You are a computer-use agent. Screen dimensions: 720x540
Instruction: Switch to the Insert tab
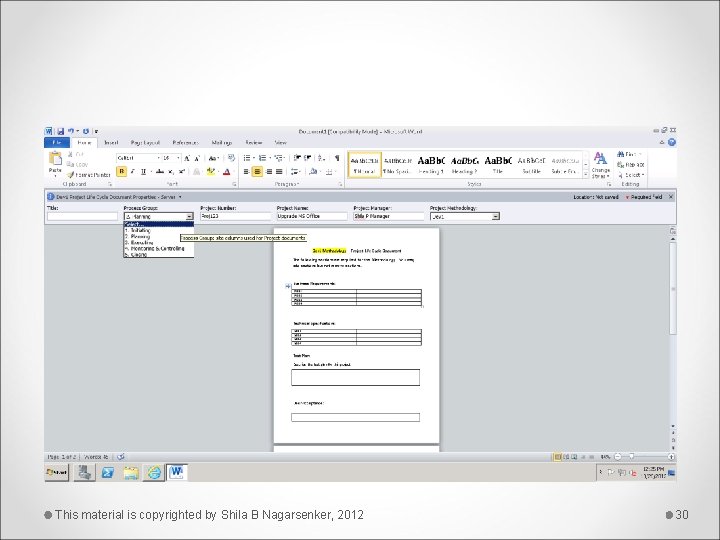(x=111, y=143)
